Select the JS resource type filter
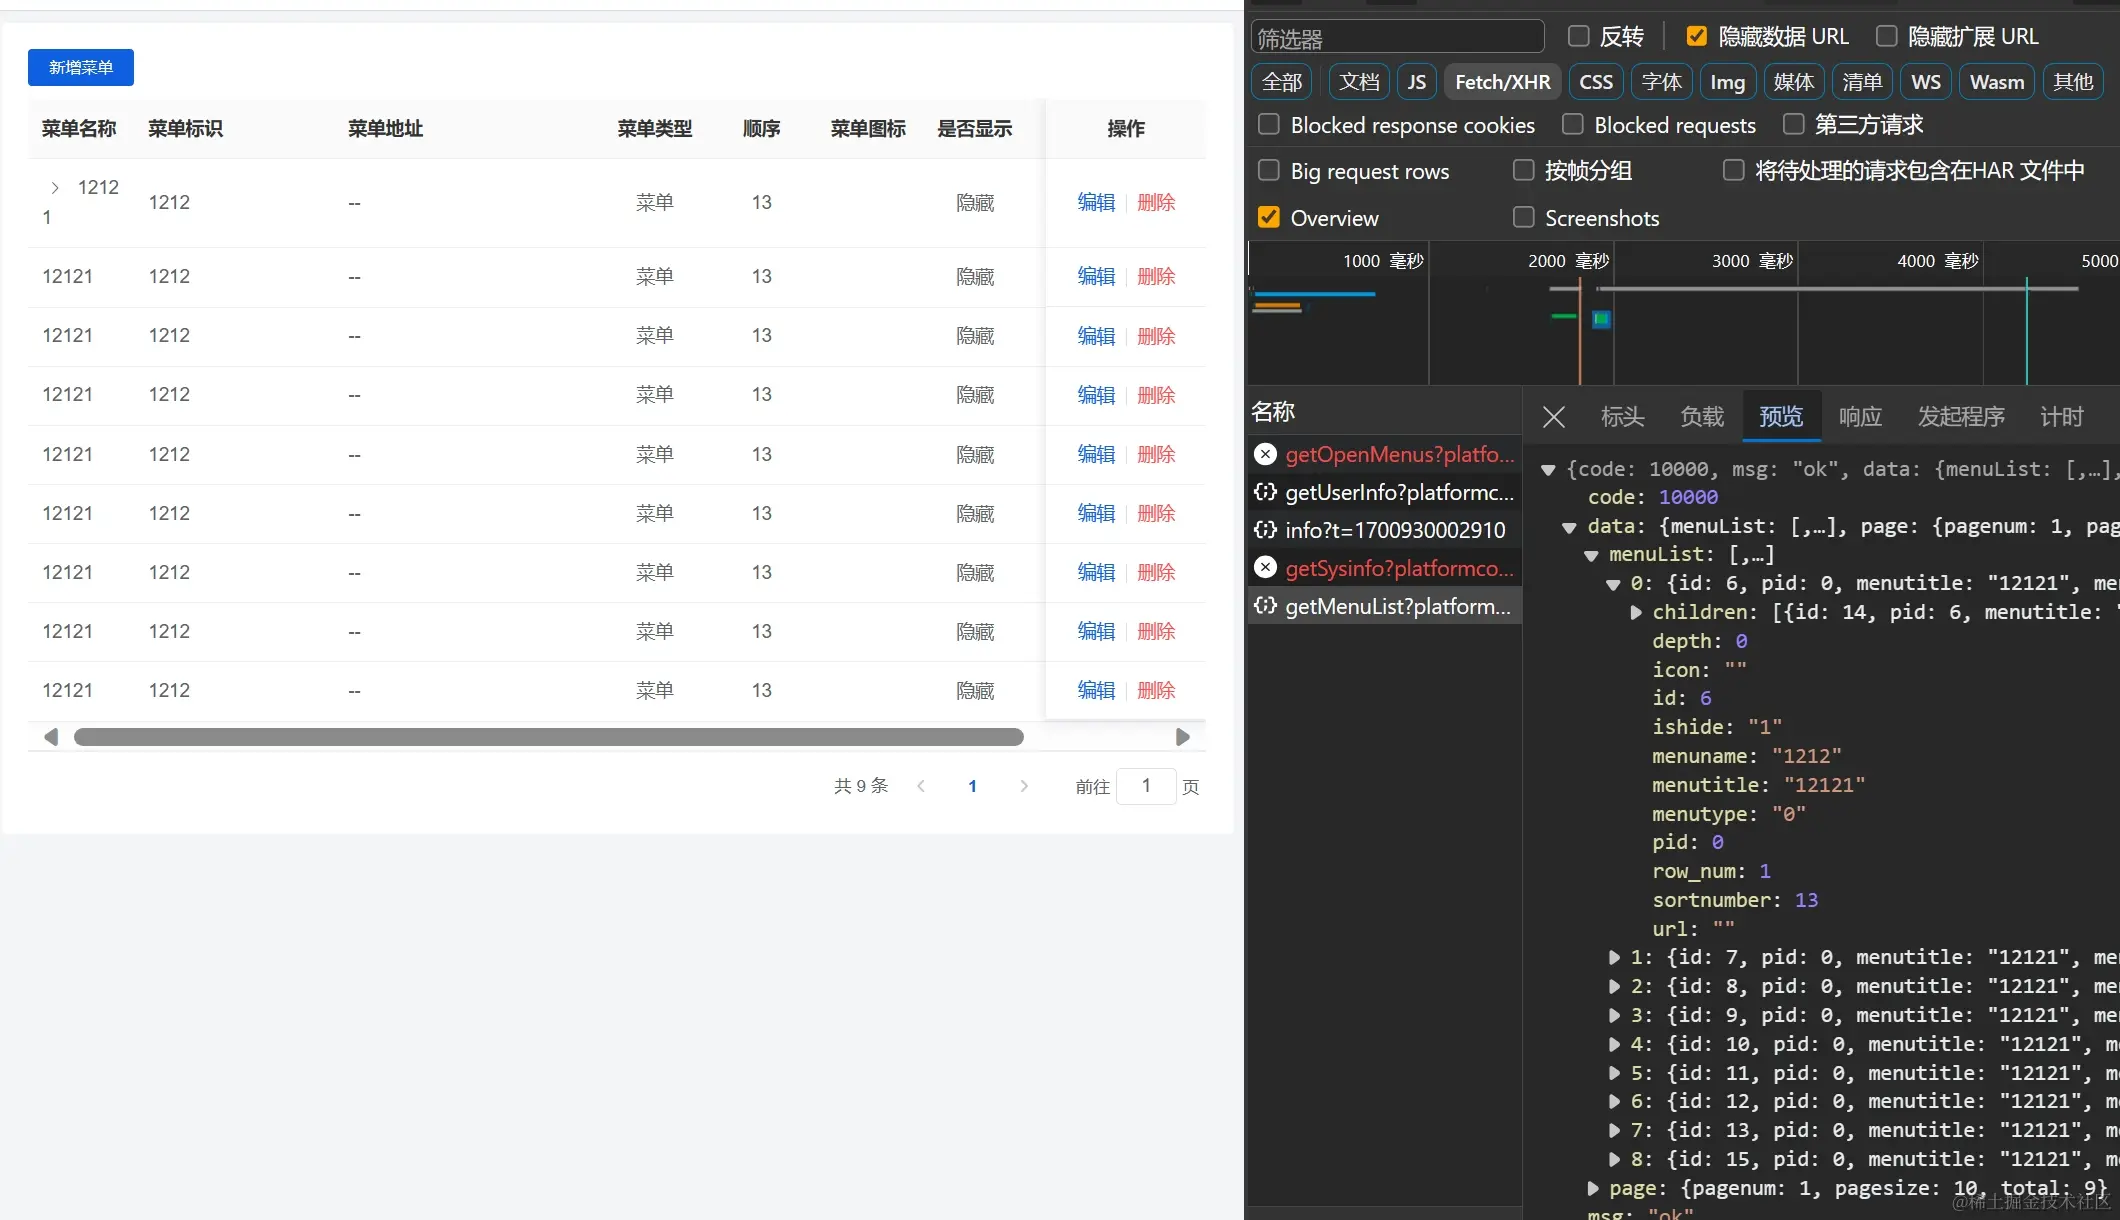The width and height of the screenshot is (2120, 1220). [1416, 82]
